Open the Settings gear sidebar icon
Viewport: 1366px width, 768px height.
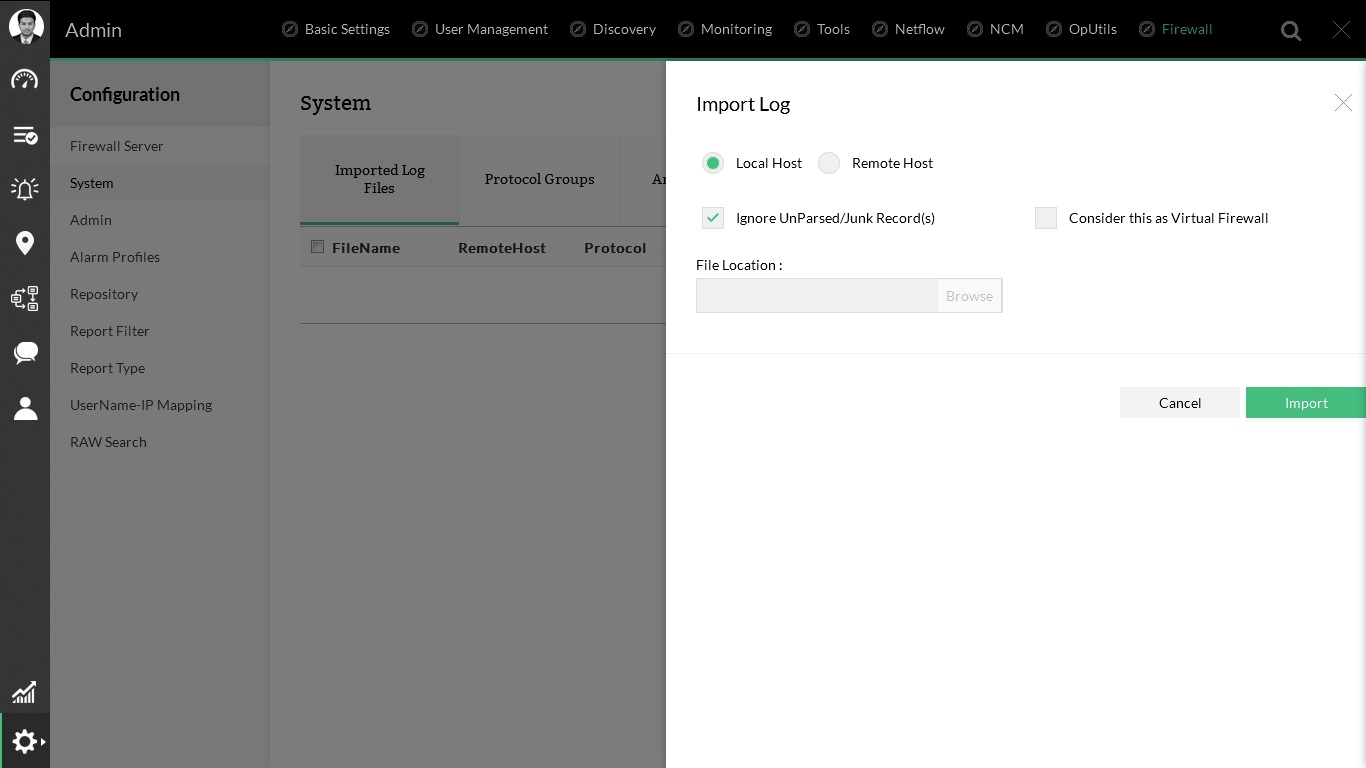25,741
